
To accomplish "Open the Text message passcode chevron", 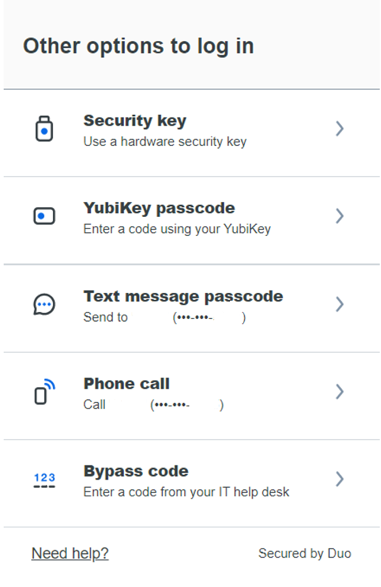I will pos(339,304).
